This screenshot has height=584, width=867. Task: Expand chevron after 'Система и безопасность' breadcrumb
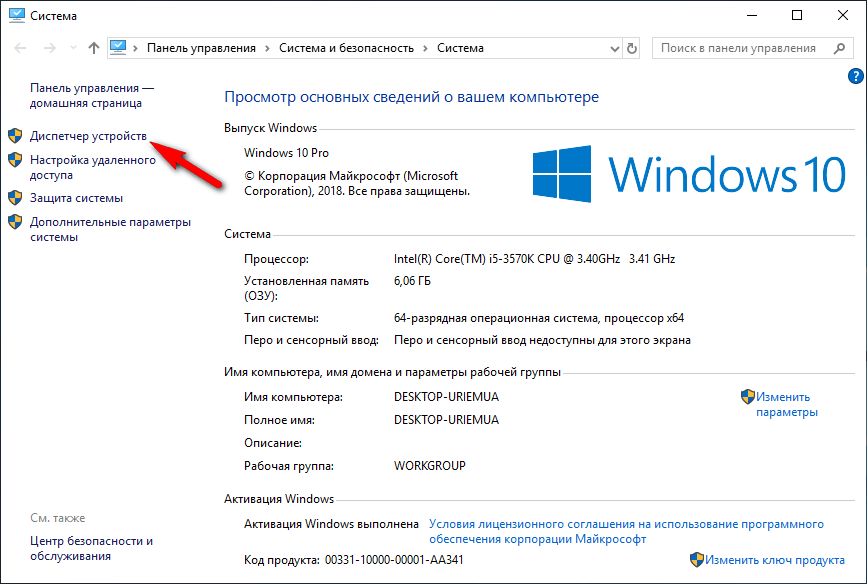[x=425, y=48]
